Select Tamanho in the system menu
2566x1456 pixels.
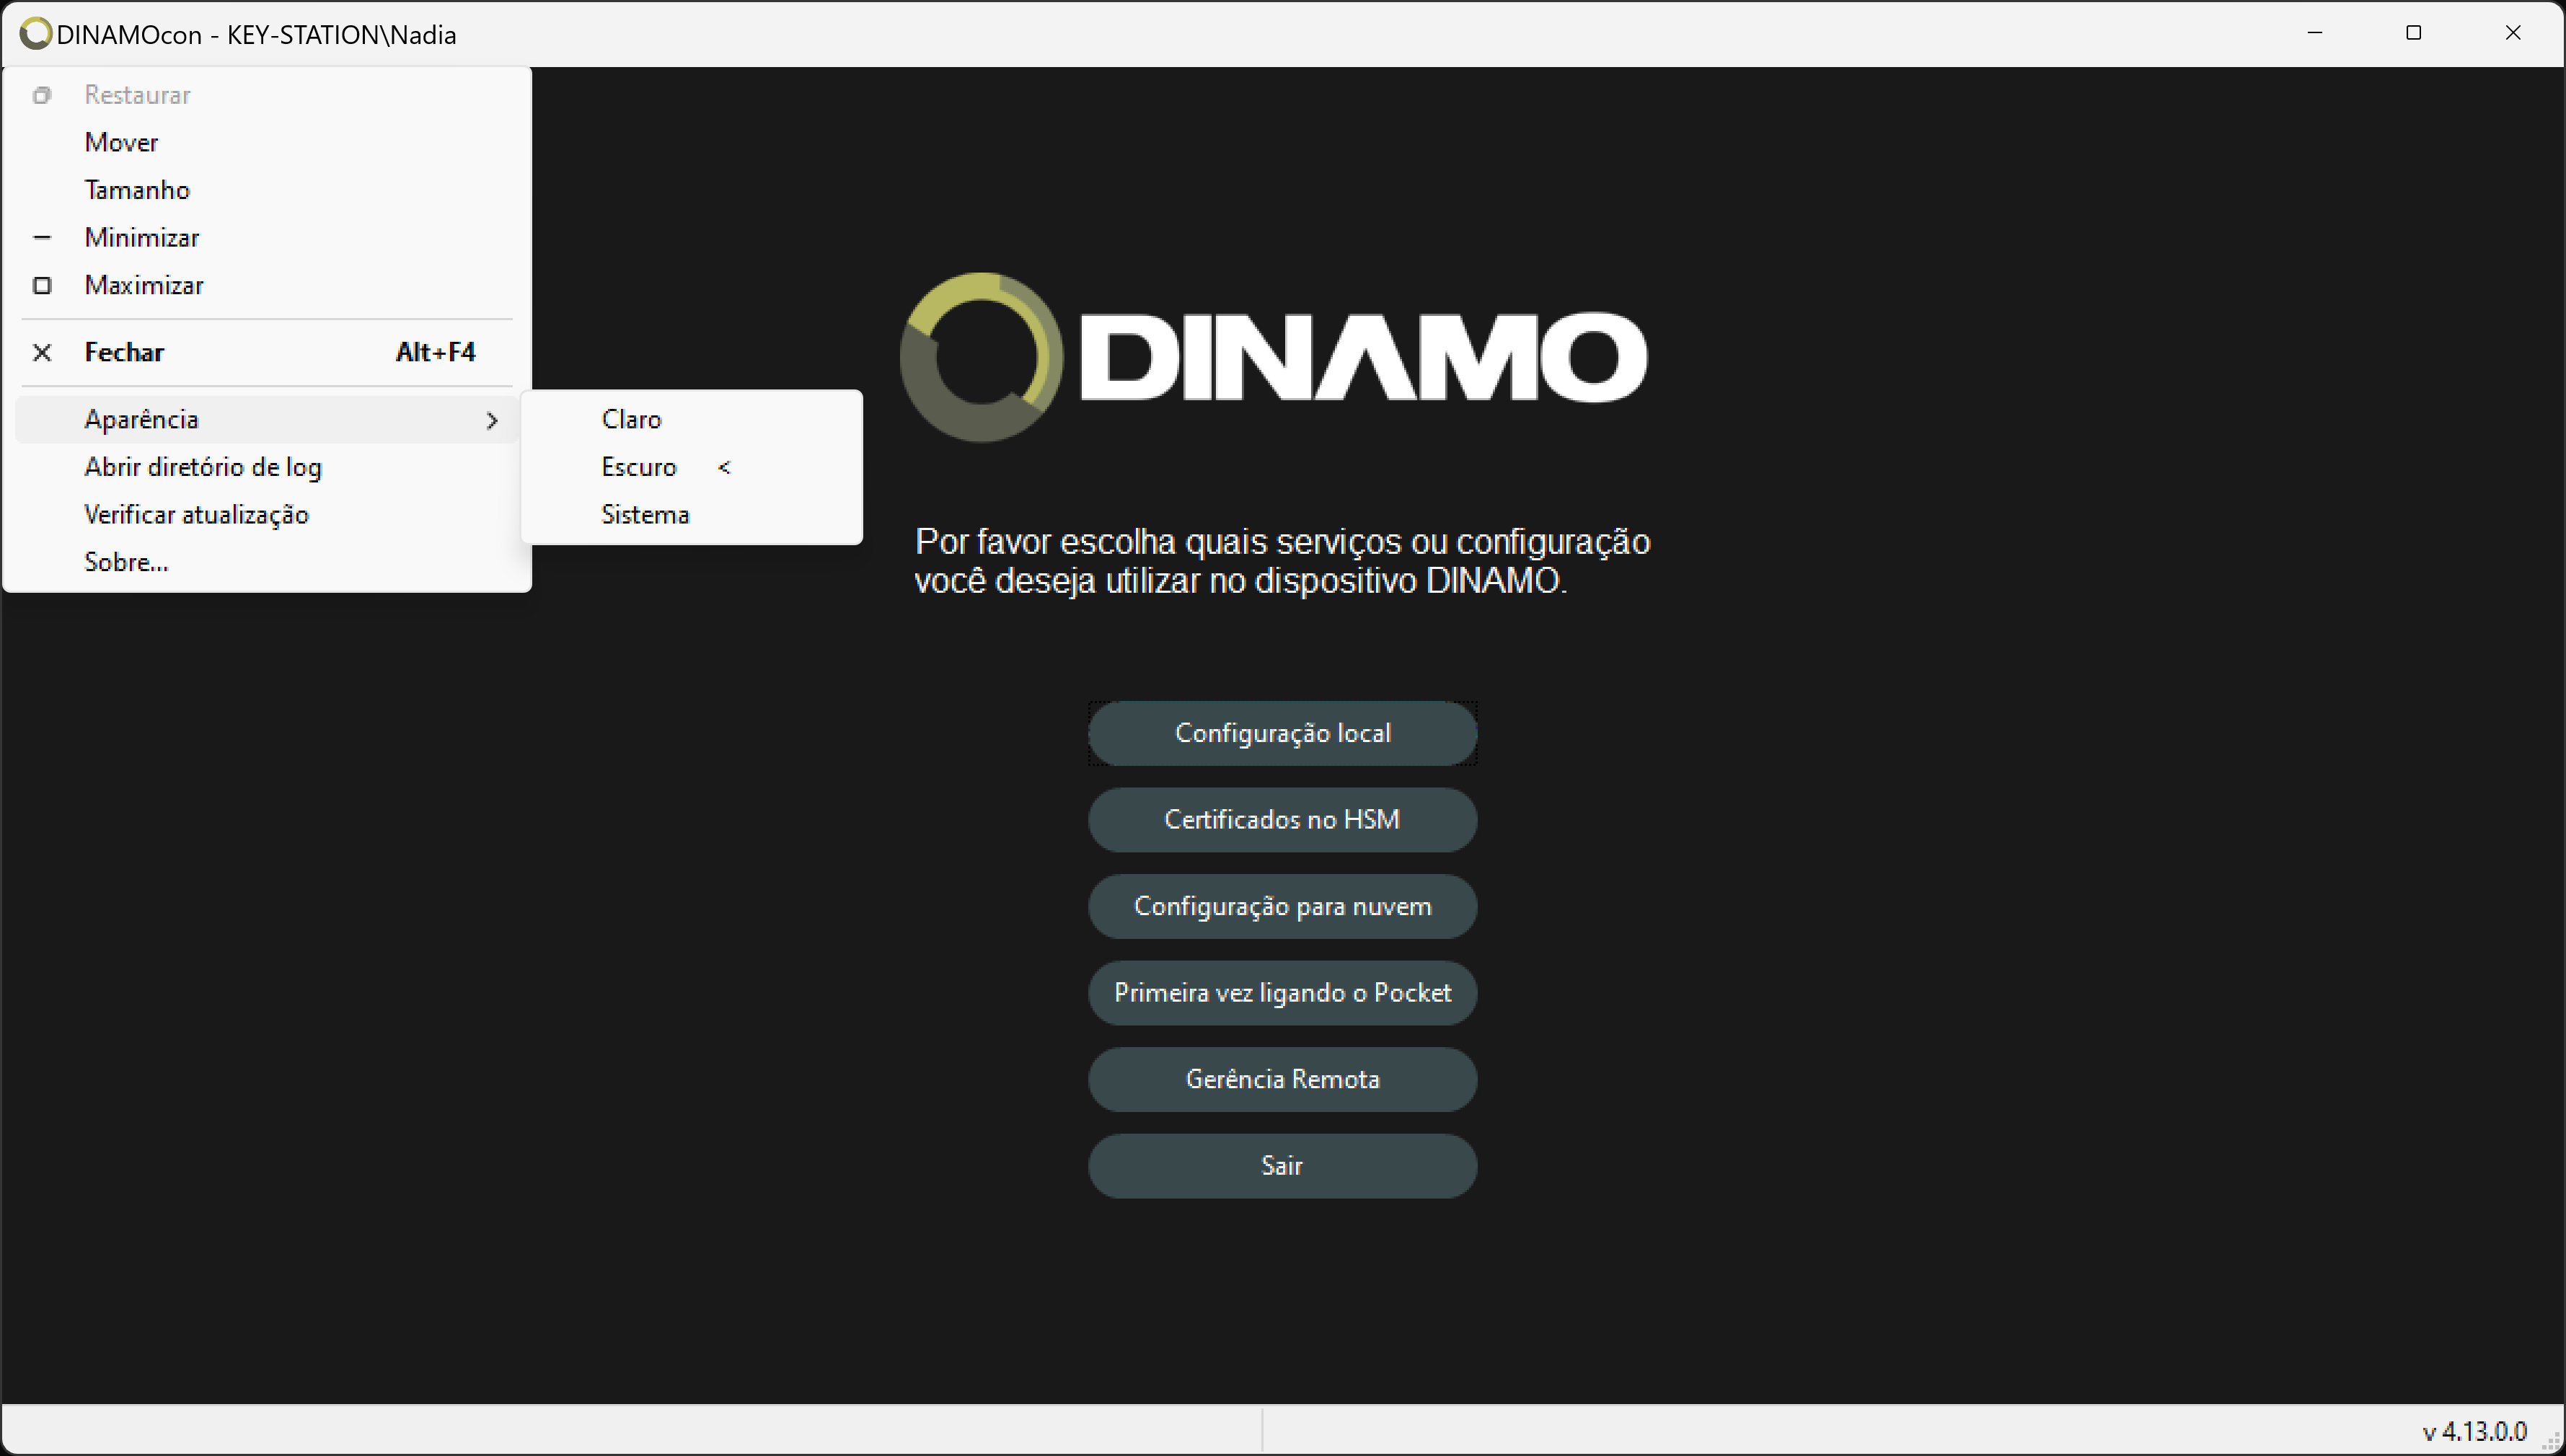click(x=266, y=190)
